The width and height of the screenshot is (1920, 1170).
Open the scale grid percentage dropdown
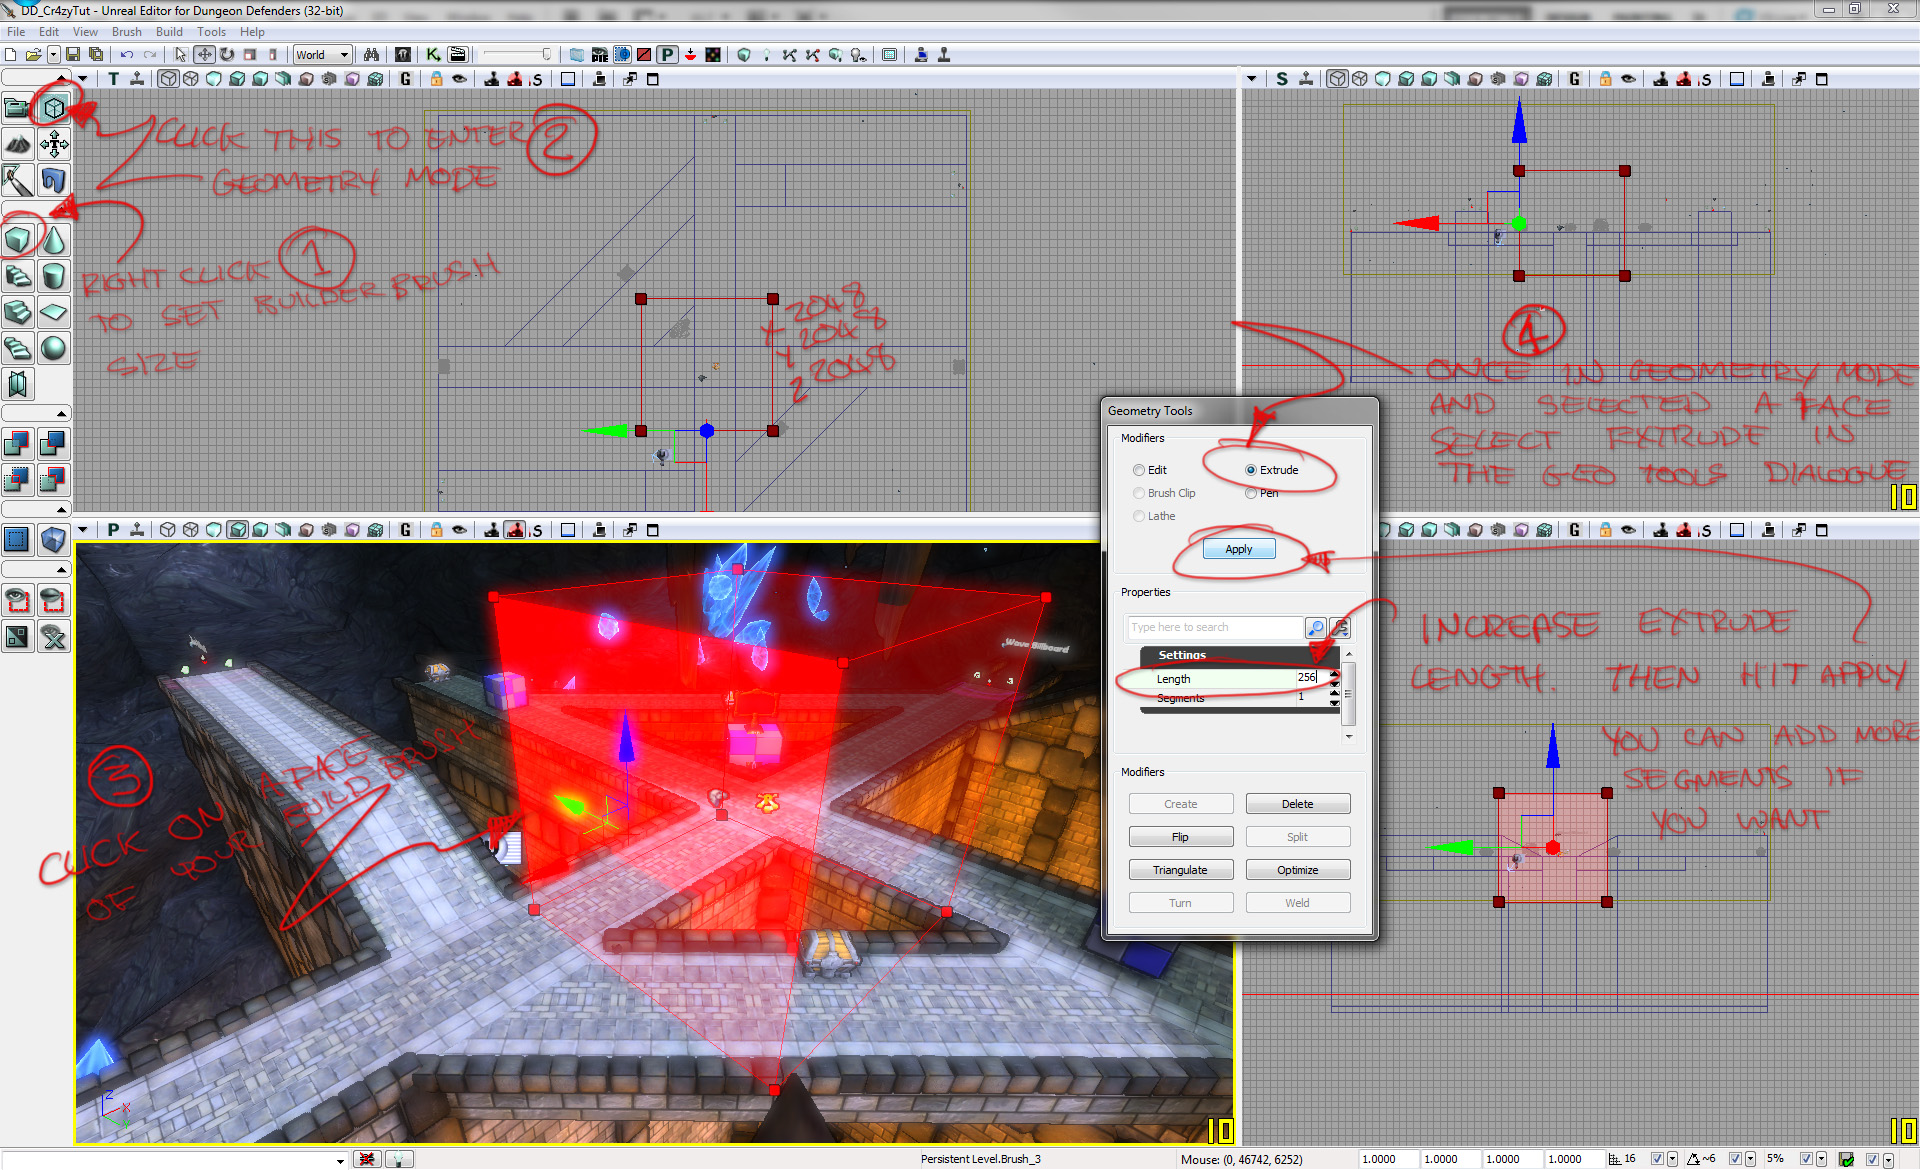(x=1822, y=1159)
